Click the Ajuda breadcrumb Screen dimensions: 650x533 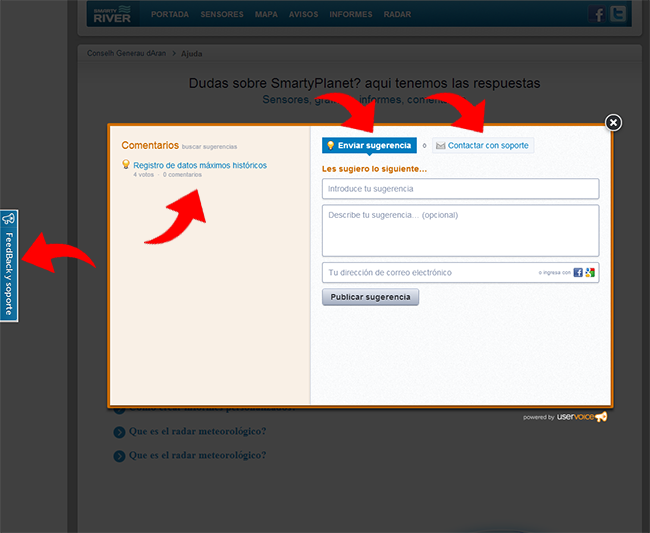click(192, 54)
